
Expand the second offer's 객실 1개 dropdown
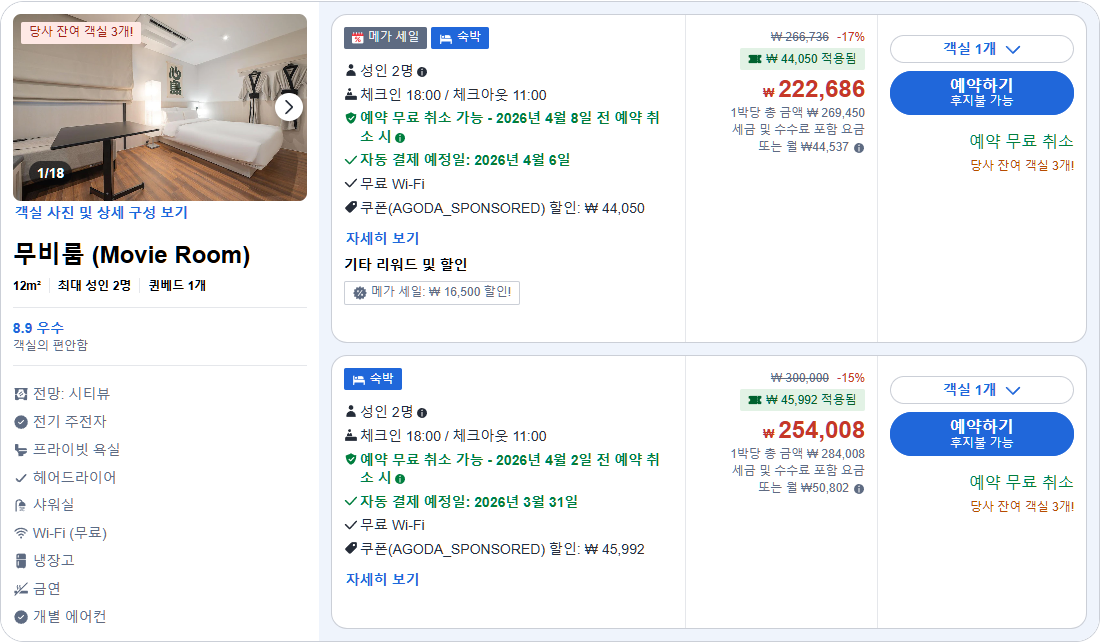tap(981, 388)
